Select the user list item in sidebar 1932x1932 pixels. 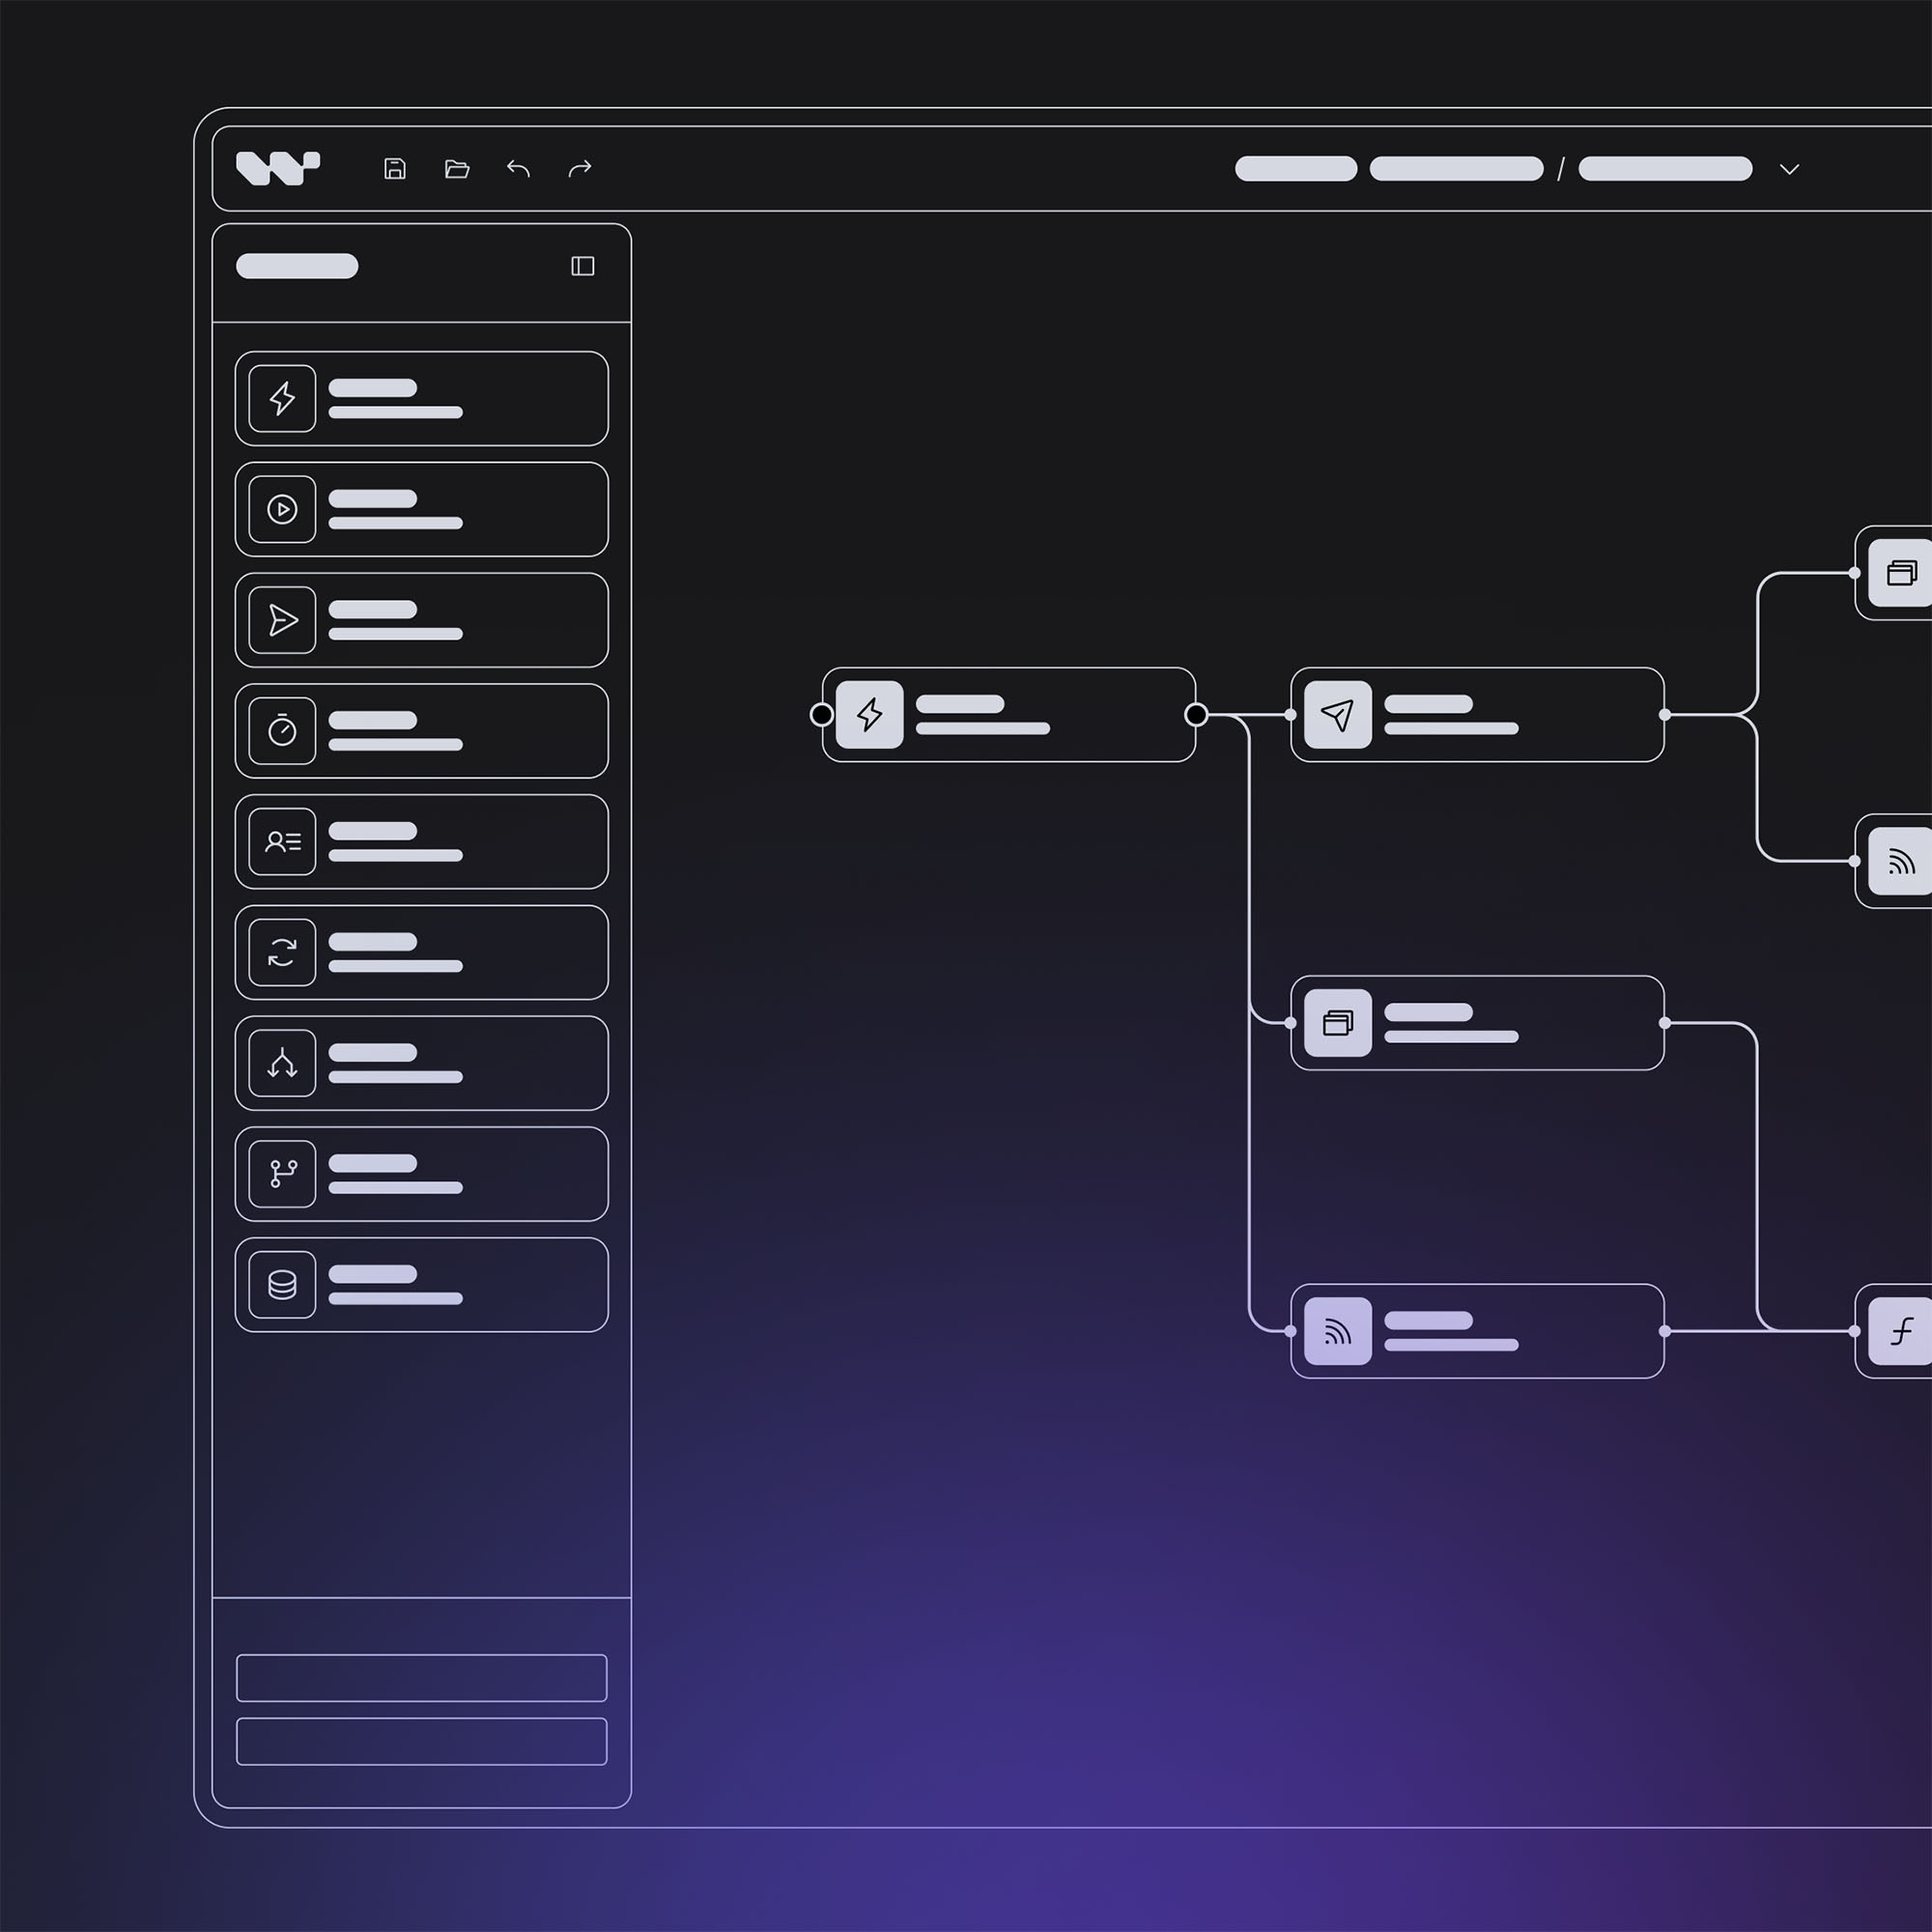coord(421,842)
